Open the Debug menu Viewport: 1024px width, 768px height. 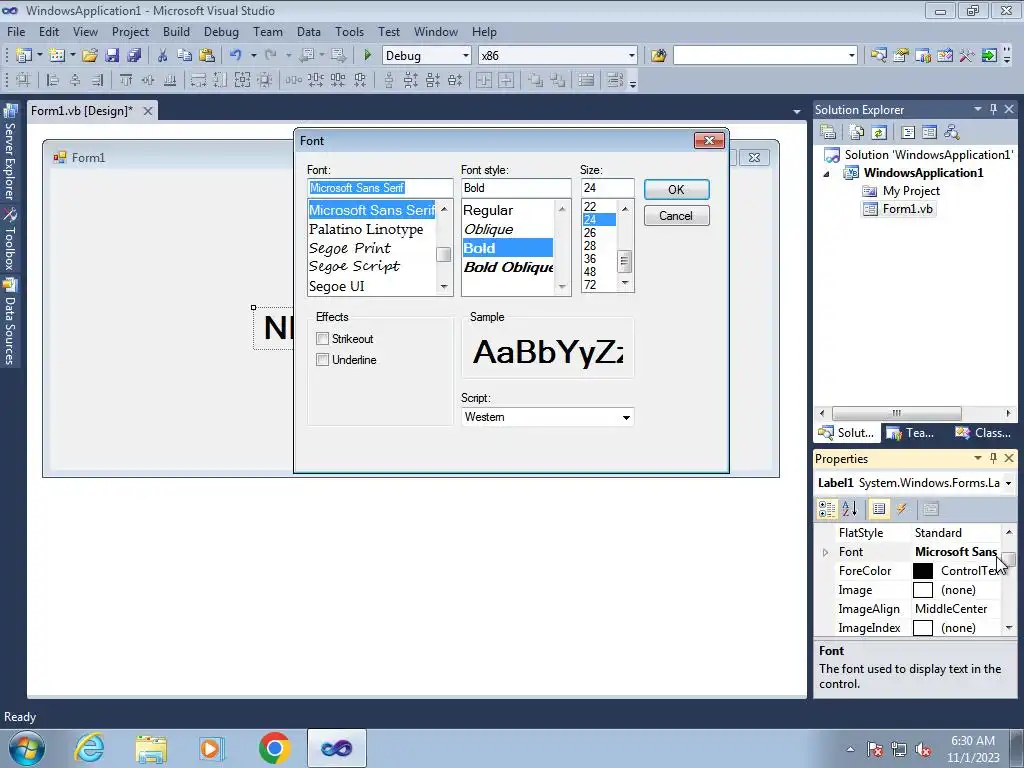221,31
